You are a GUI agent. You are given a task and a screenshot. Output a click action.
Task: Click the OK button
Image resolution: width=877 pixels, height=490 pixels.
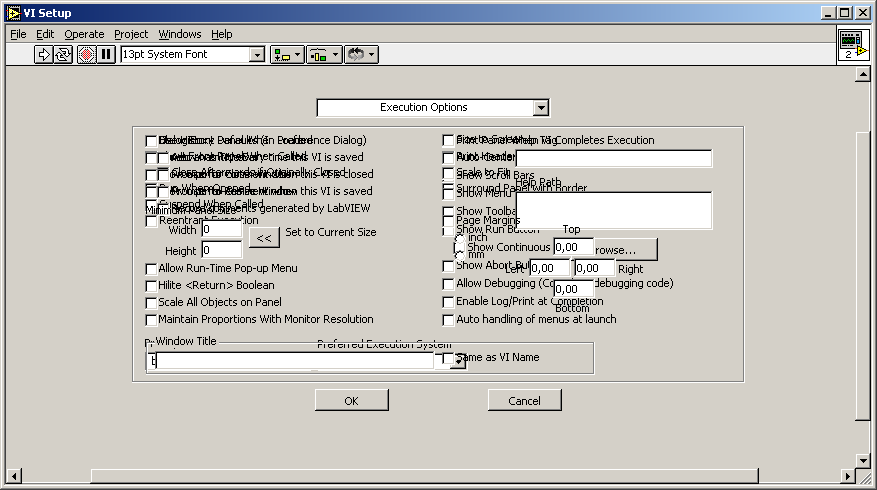pos(351,401)
